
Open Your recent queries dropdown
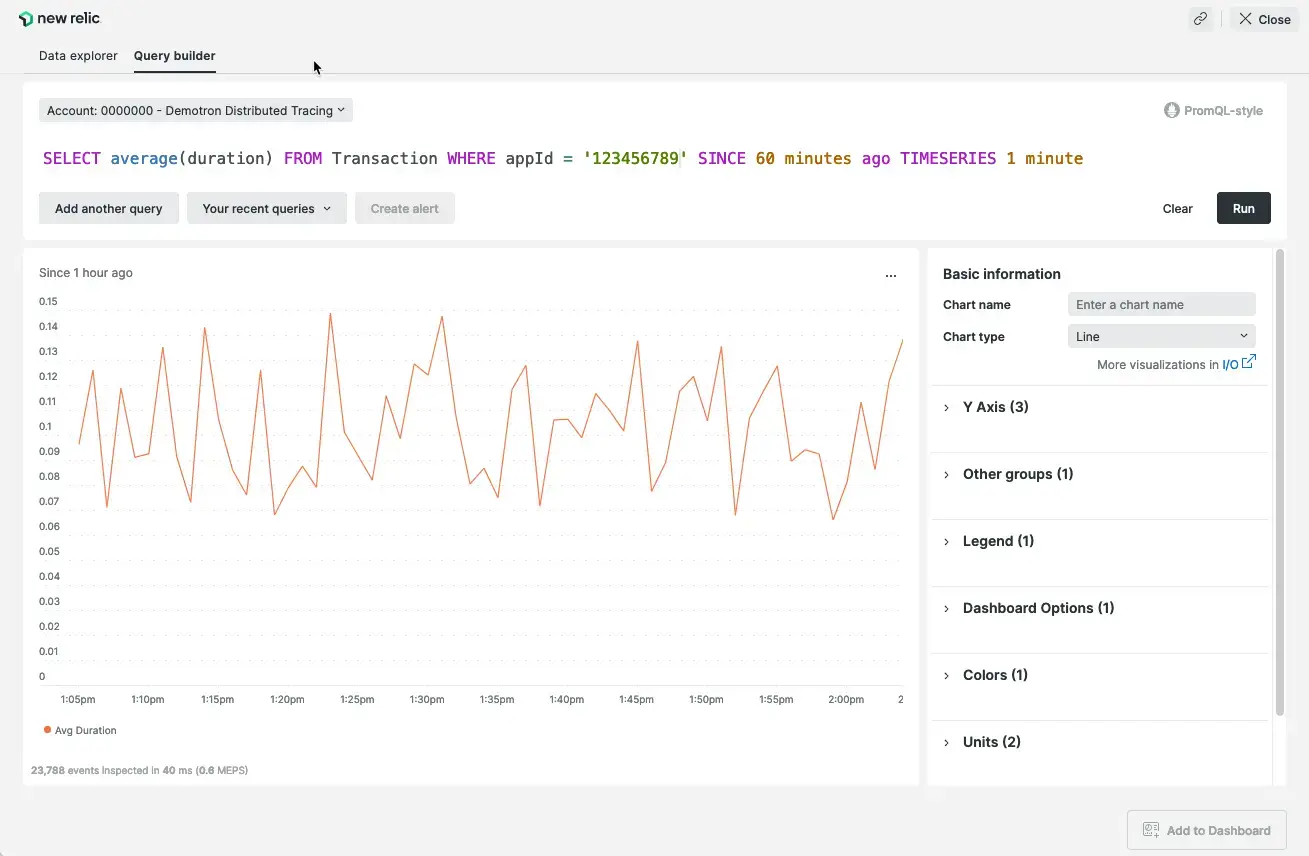(x=266, y=209)
